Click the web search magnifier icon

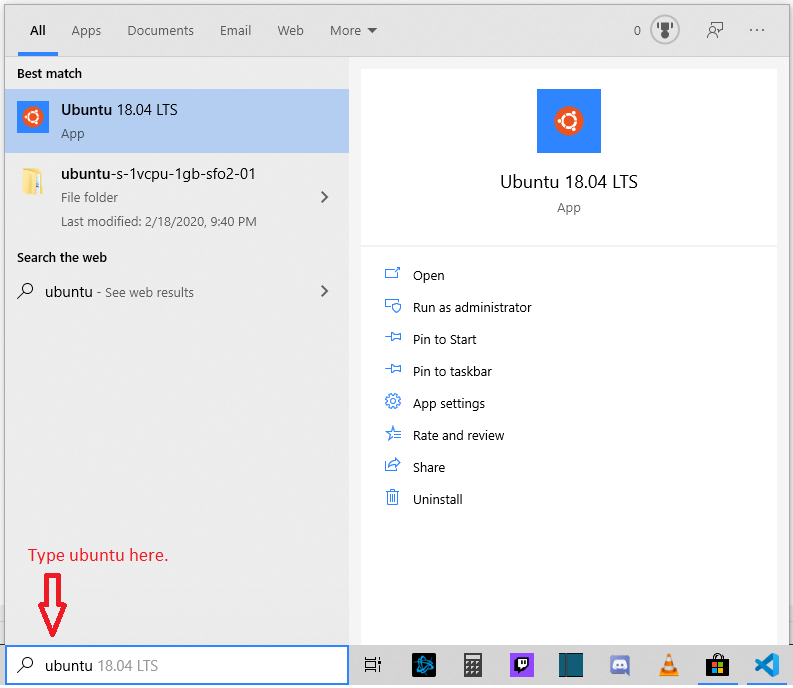point(25,291)
